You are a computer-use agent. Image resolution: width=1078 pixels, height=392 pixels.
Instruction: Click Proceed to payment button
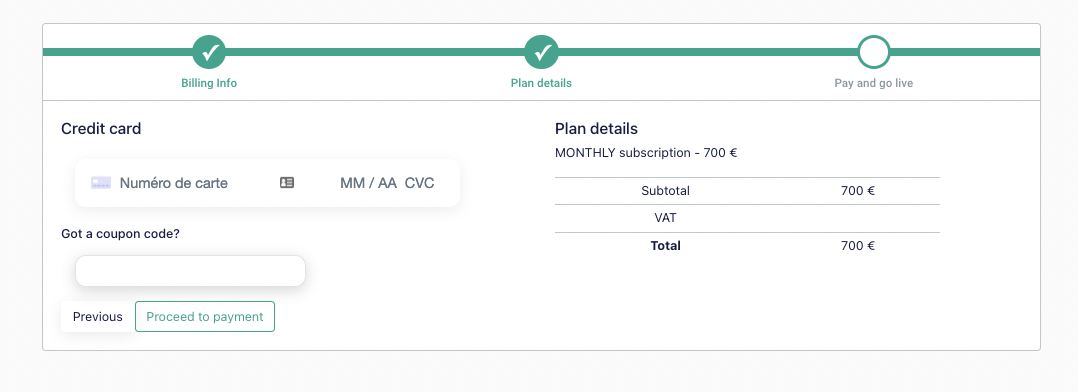pyautogui.click(x=205, y=316)
